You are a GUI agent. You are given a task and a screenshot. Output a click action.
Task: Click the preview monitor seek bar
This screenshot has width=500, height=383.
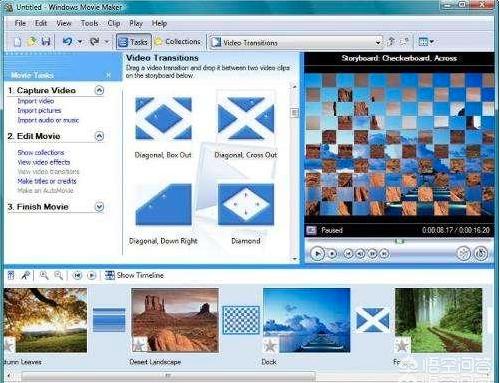[x=399, y=241]
